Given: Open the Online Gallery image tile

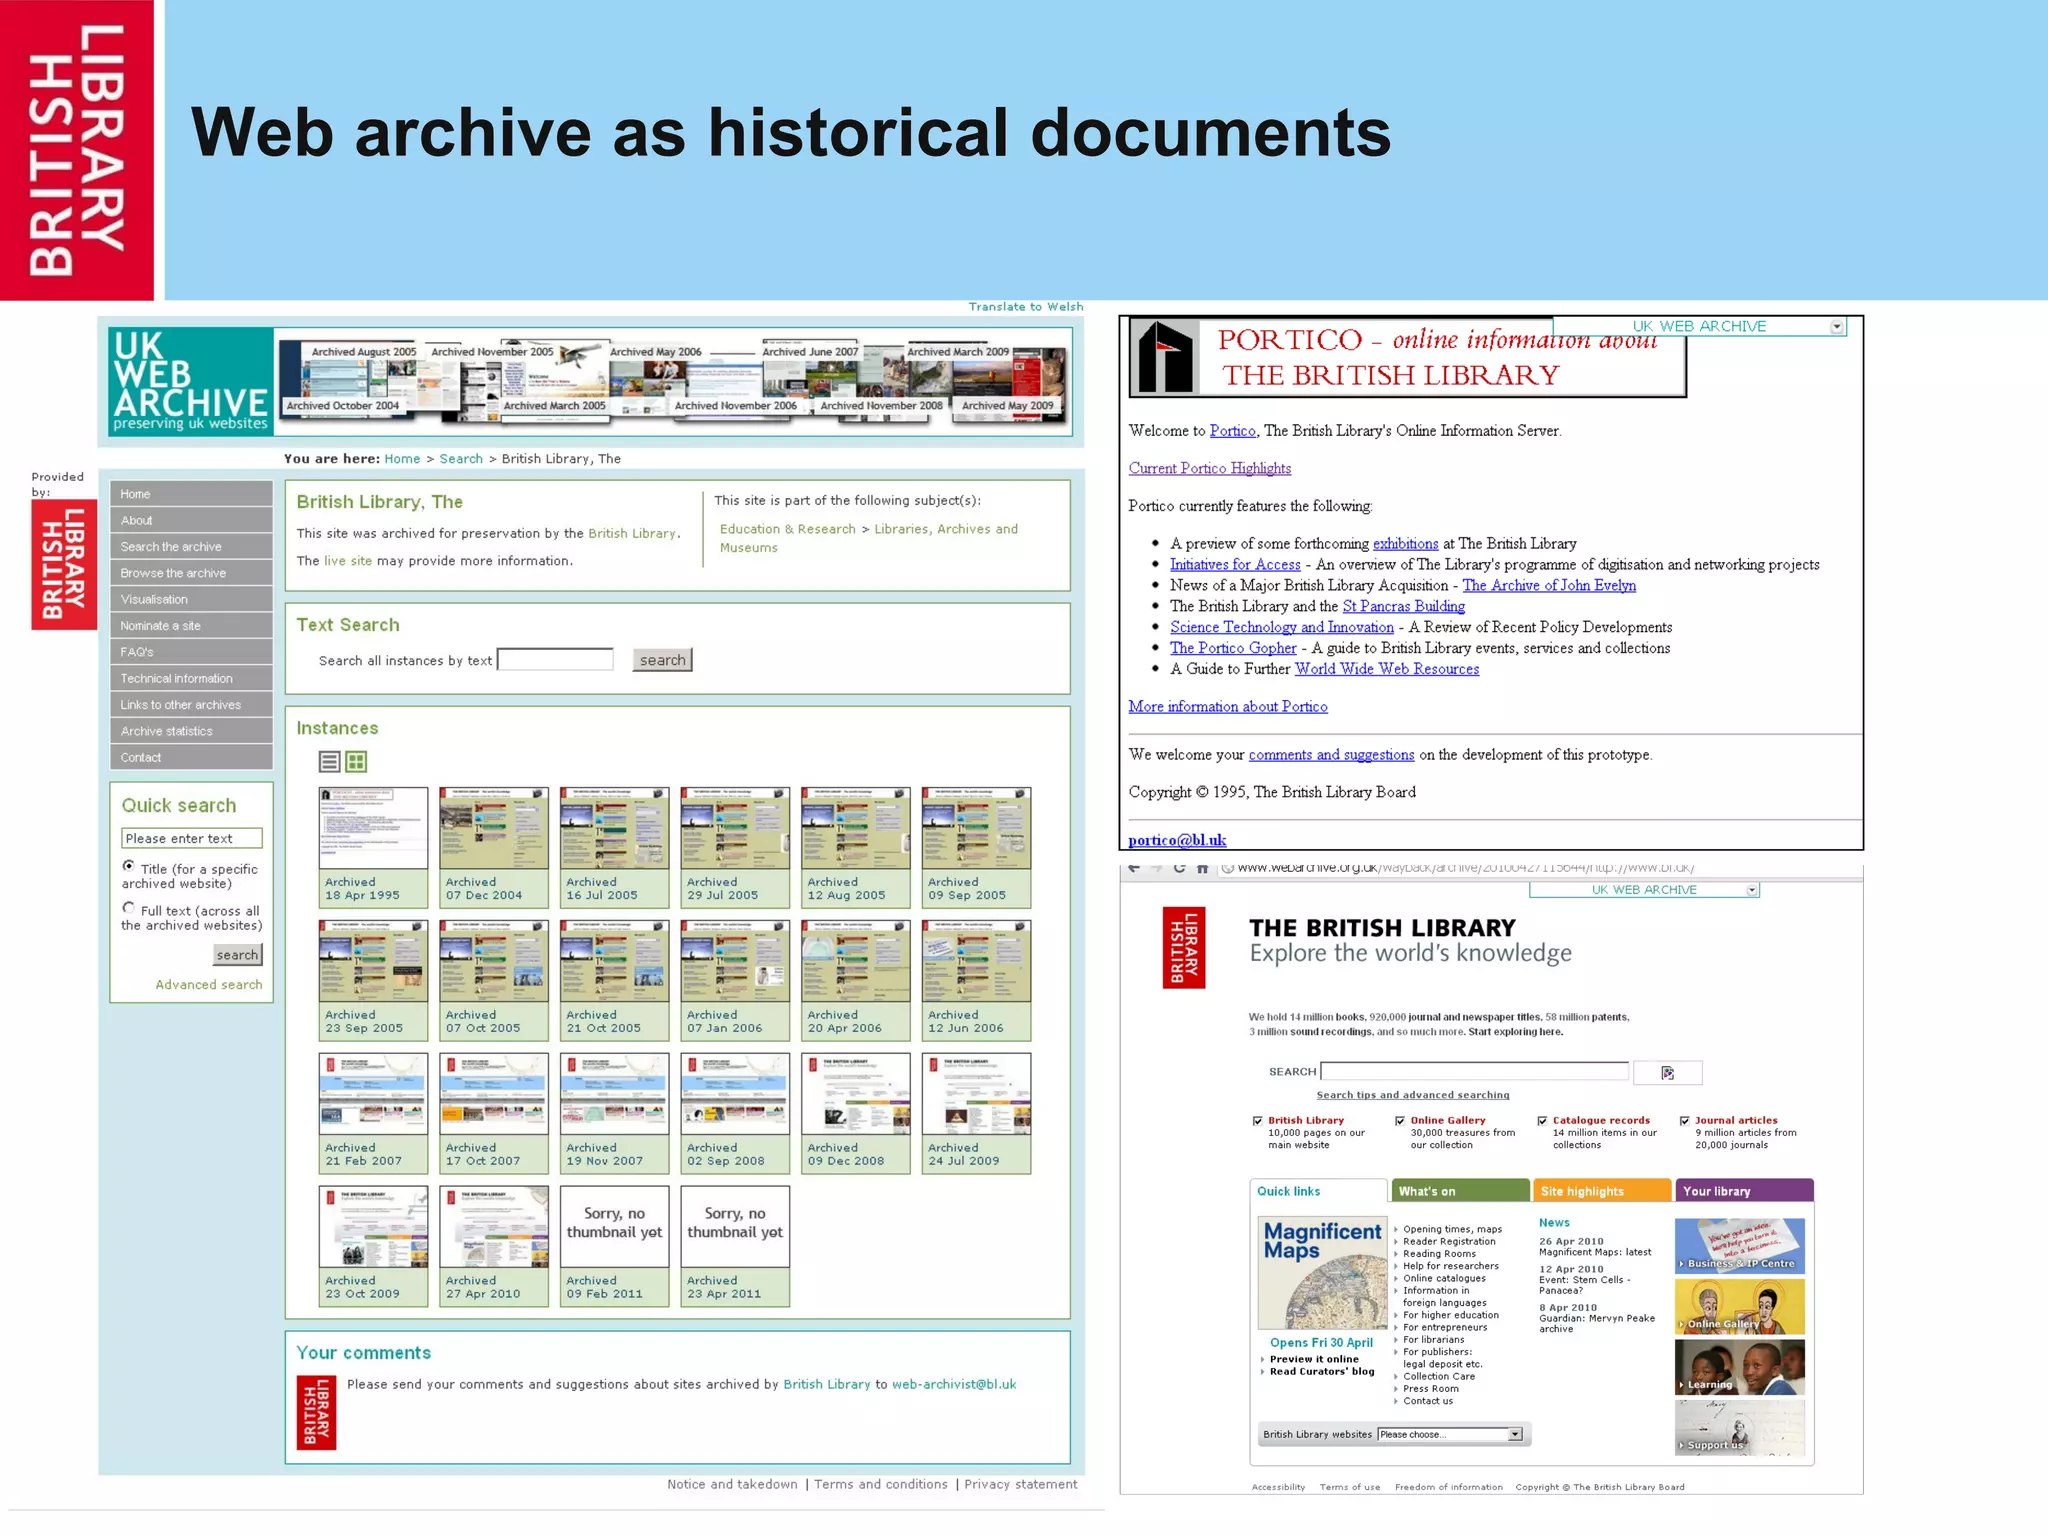Looking at the screenshot, I should point(1740,1306).
